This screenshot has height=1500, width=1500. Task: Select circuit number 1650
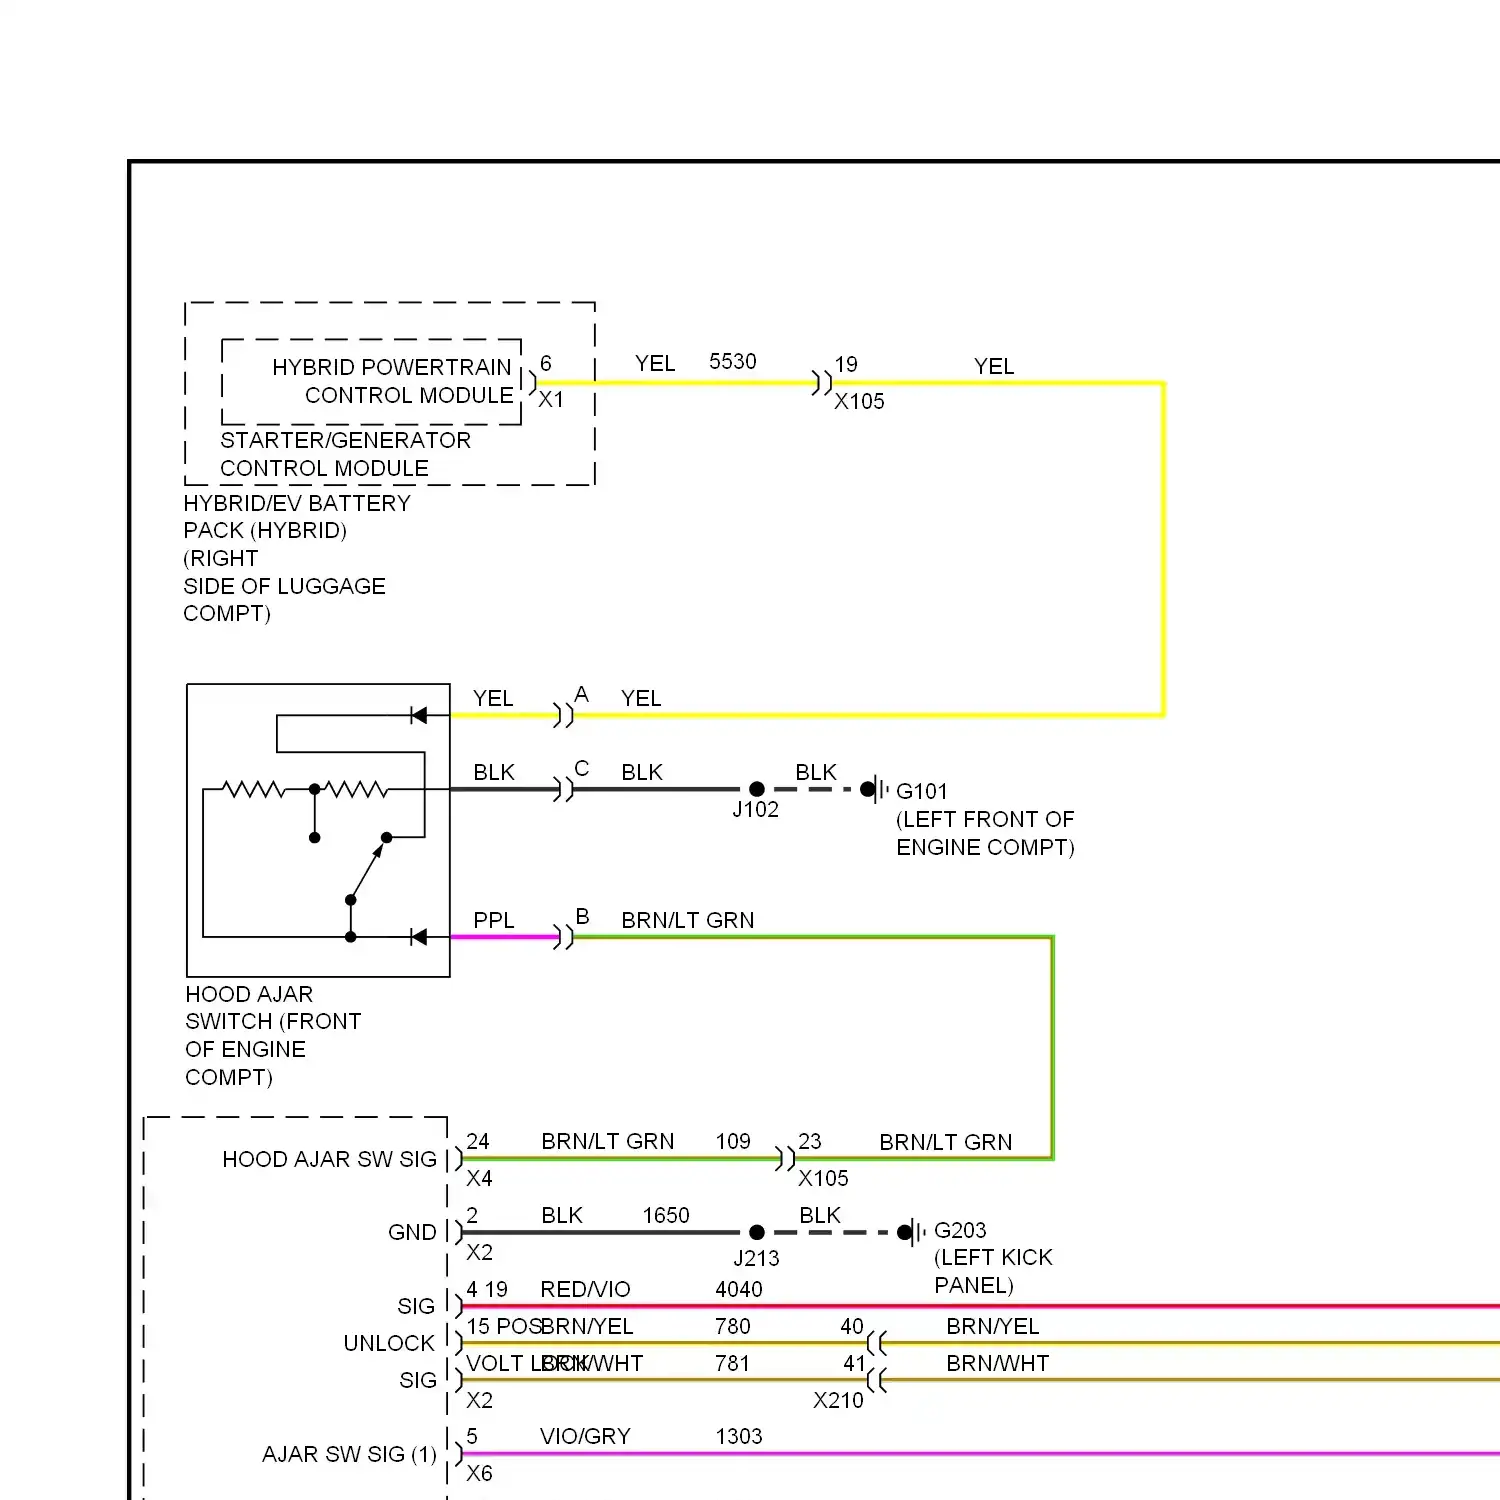pos(666,1215)
